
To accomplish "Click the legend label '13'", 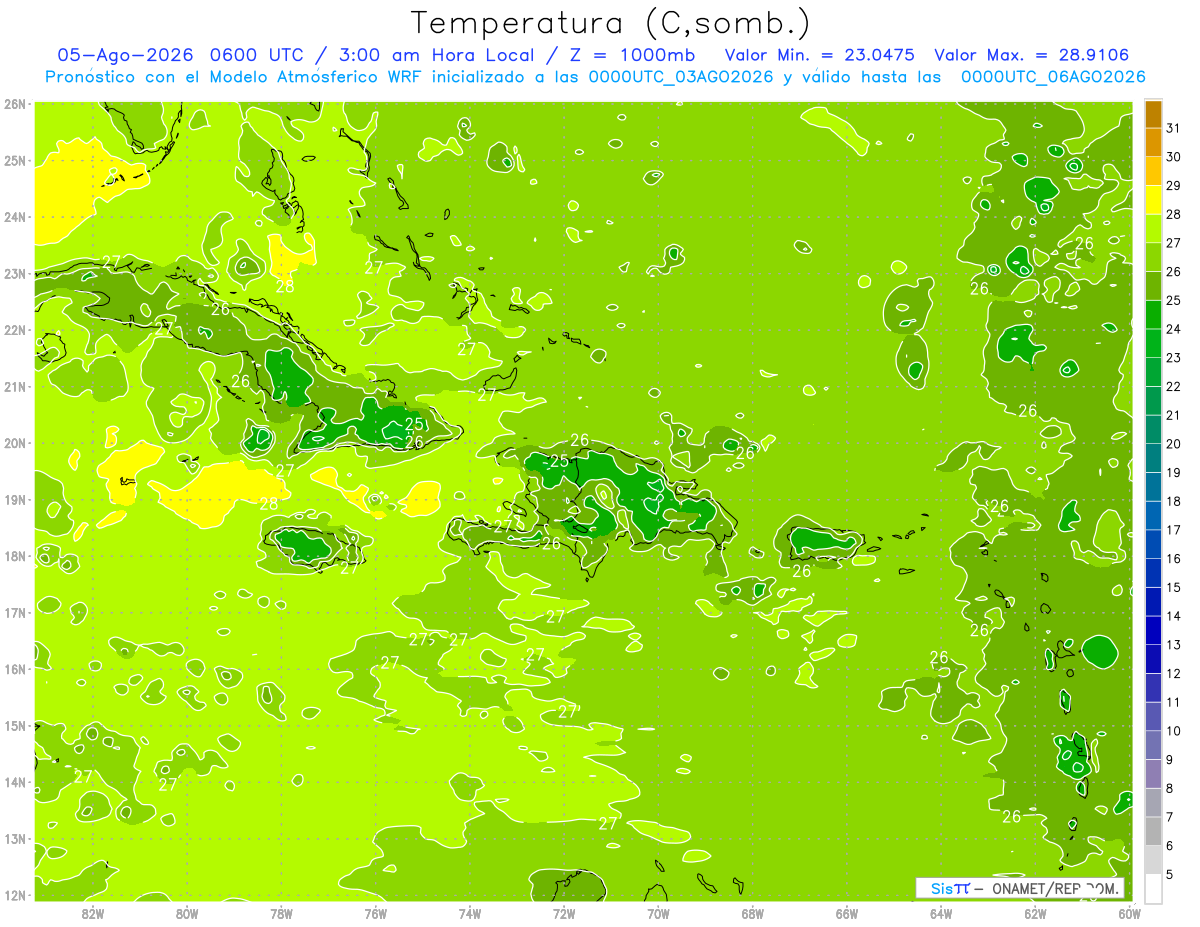I will coord(1173,645).
